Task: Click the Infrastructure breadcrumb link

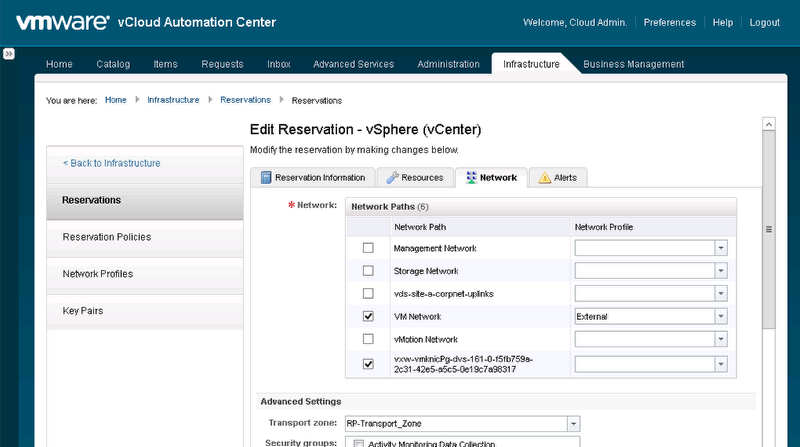Action: (173, 100)
